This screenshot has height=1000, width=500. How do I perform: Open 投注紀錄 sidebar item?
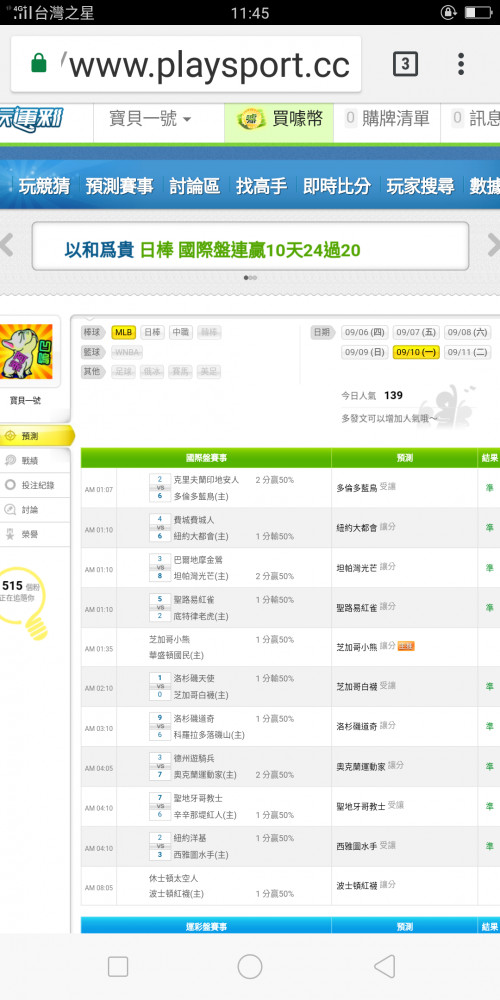[35, 485]
